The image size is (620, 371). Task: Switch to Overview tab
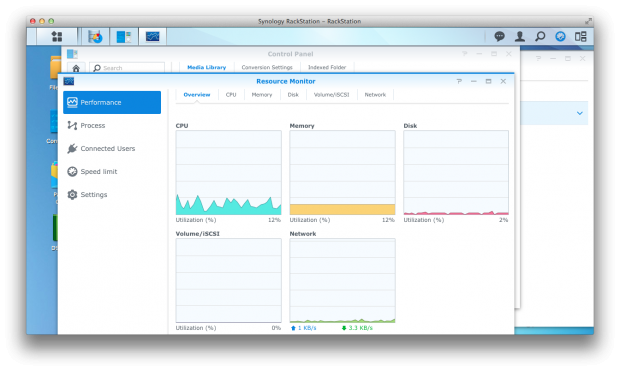pos(197,95)
